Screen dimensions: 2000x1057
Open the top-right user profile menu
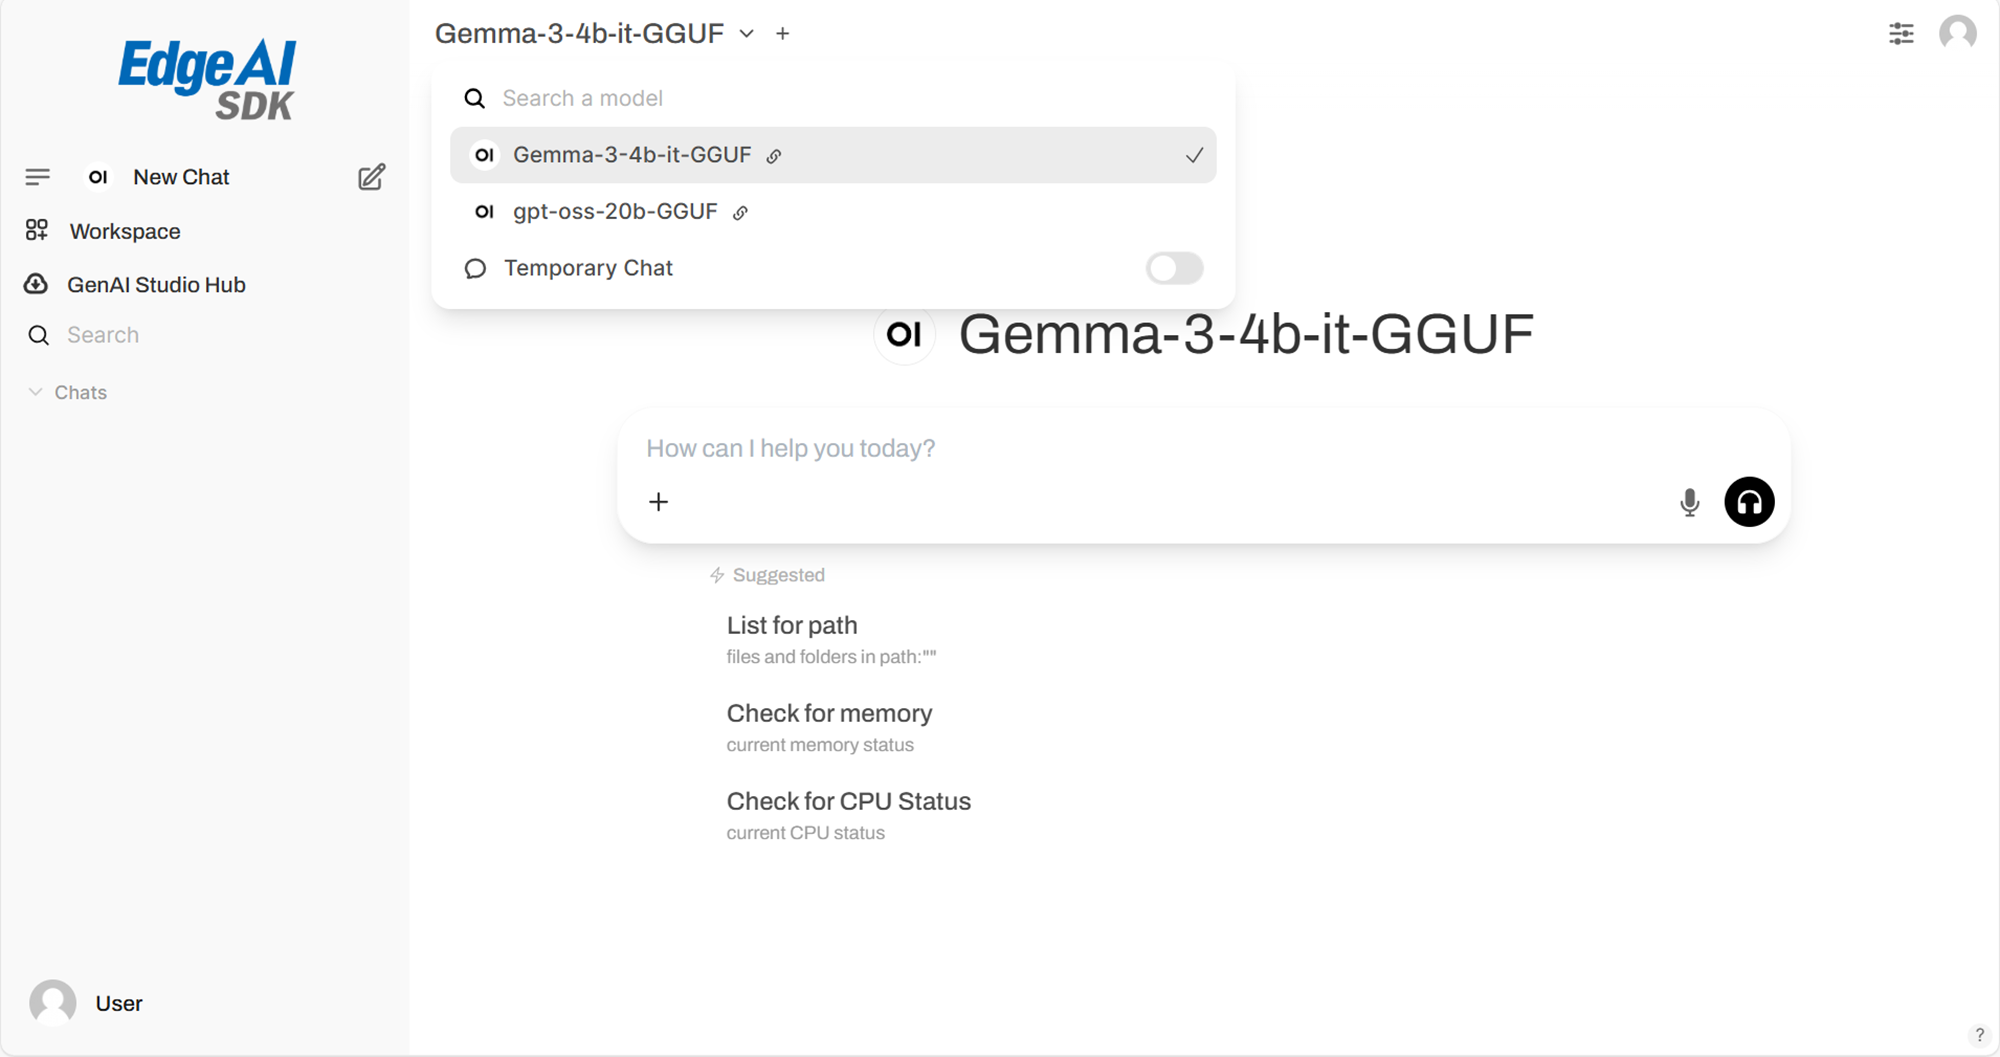tap(1957, 33)
